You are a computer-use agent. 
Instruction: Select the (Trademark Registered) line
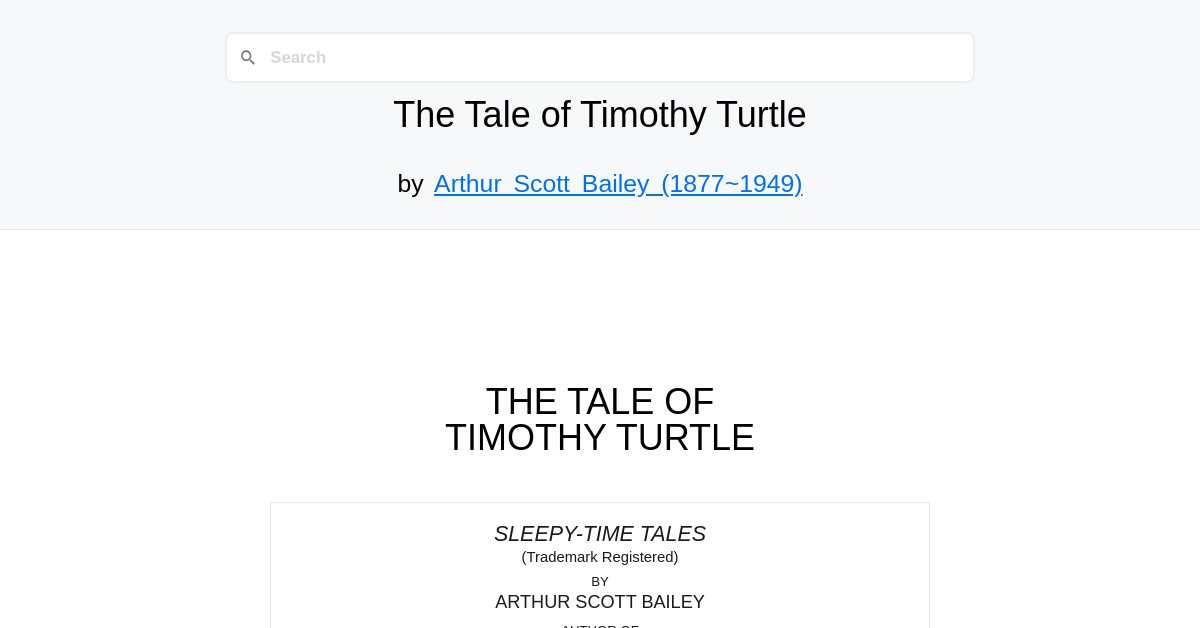600,557
